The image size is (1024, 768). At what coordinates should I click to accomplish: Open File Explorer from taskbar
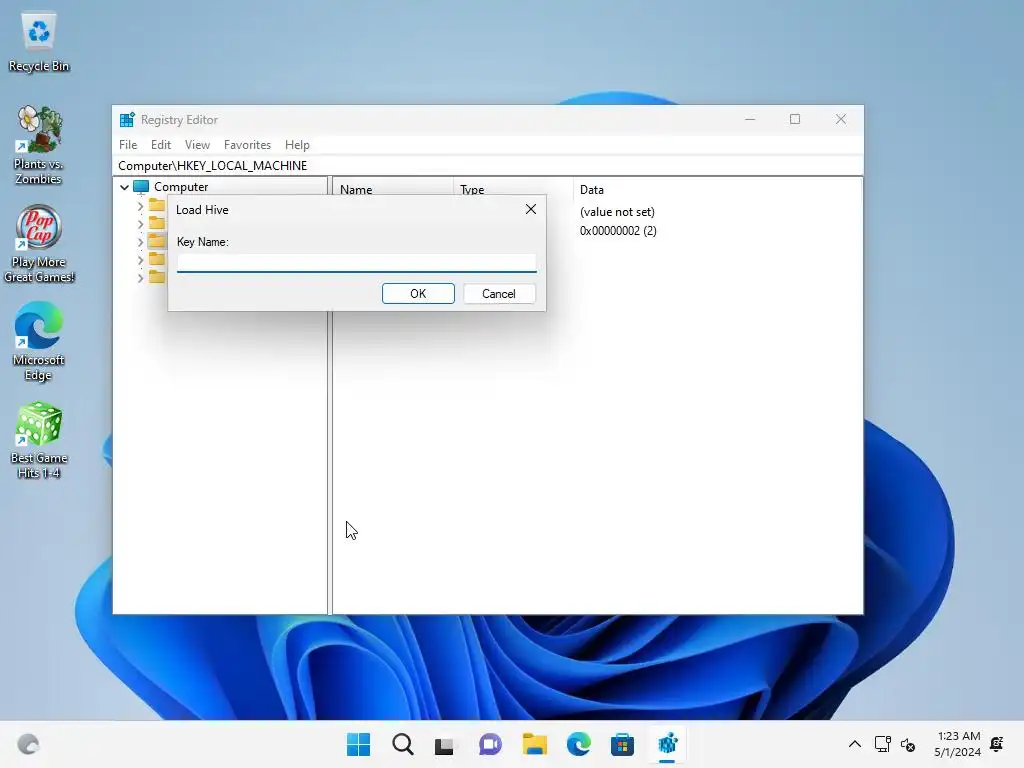pos(534,744)
